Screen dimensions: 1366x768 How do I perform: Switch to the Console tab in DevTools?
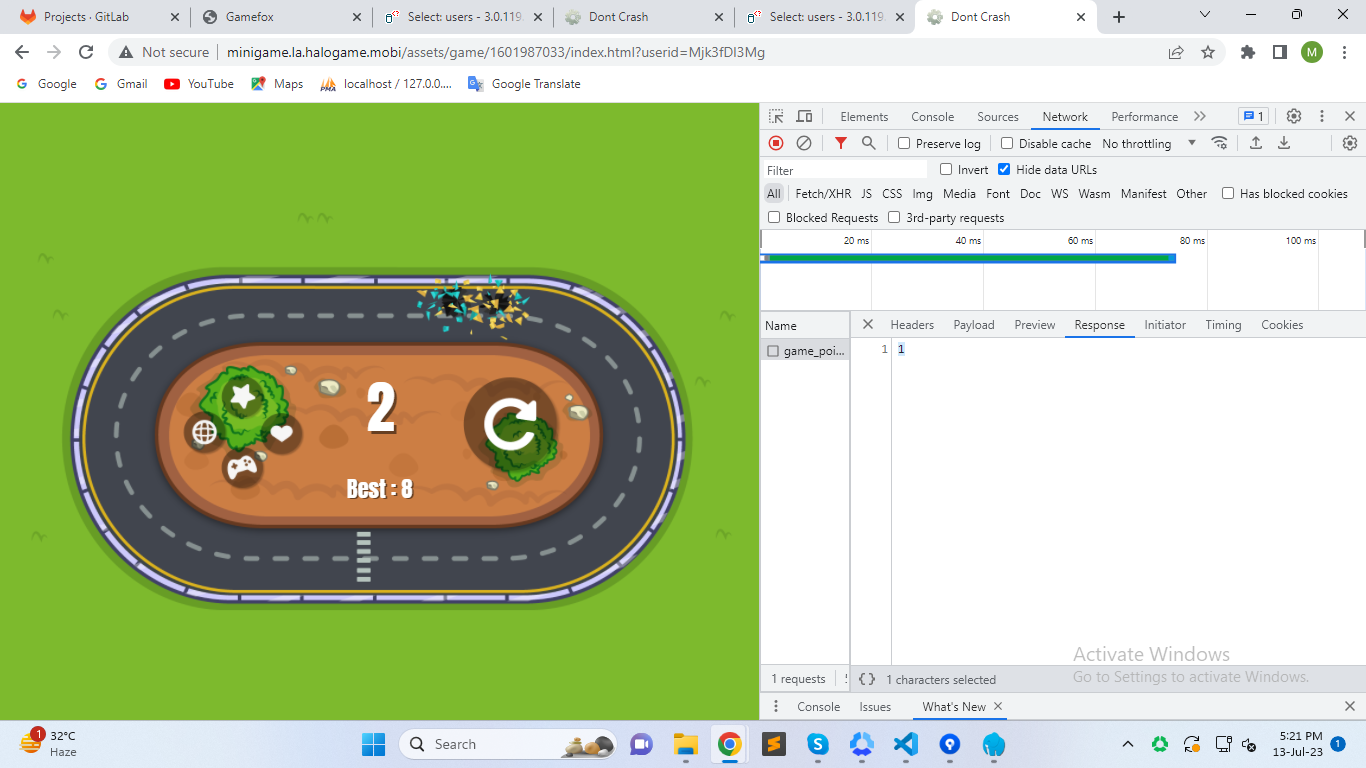pos(932,116)
